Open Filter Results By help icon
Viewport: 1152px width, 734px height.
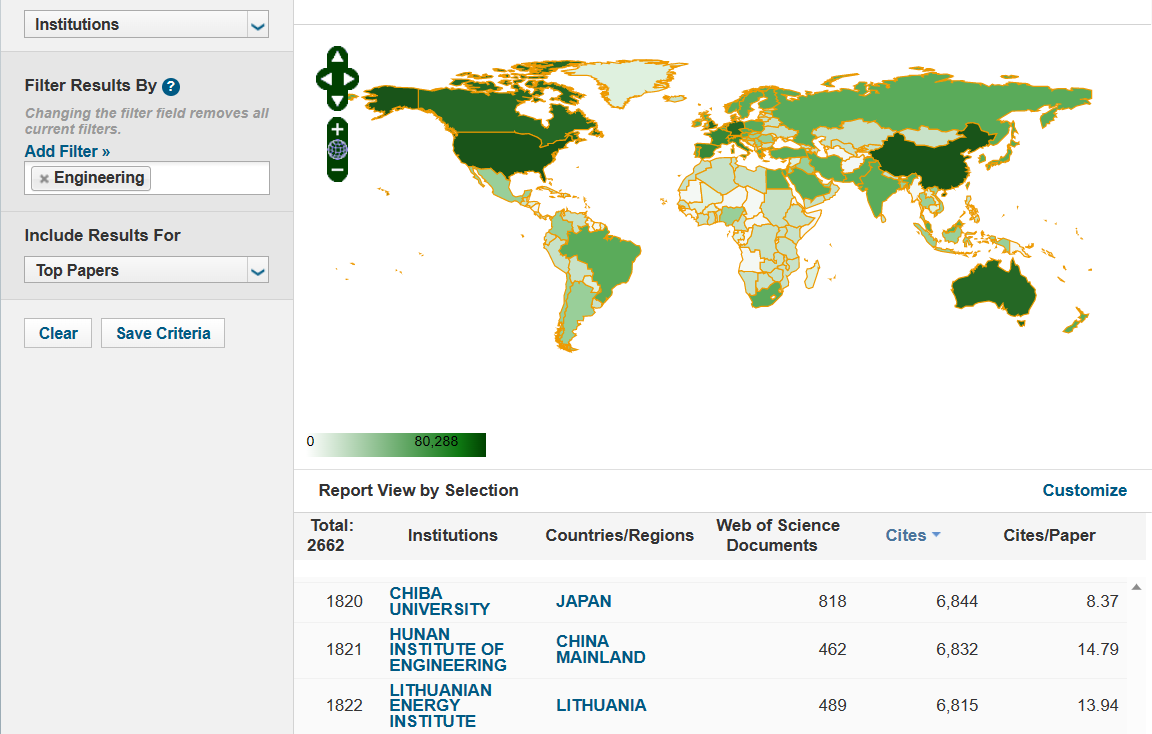tap(171, 87)
